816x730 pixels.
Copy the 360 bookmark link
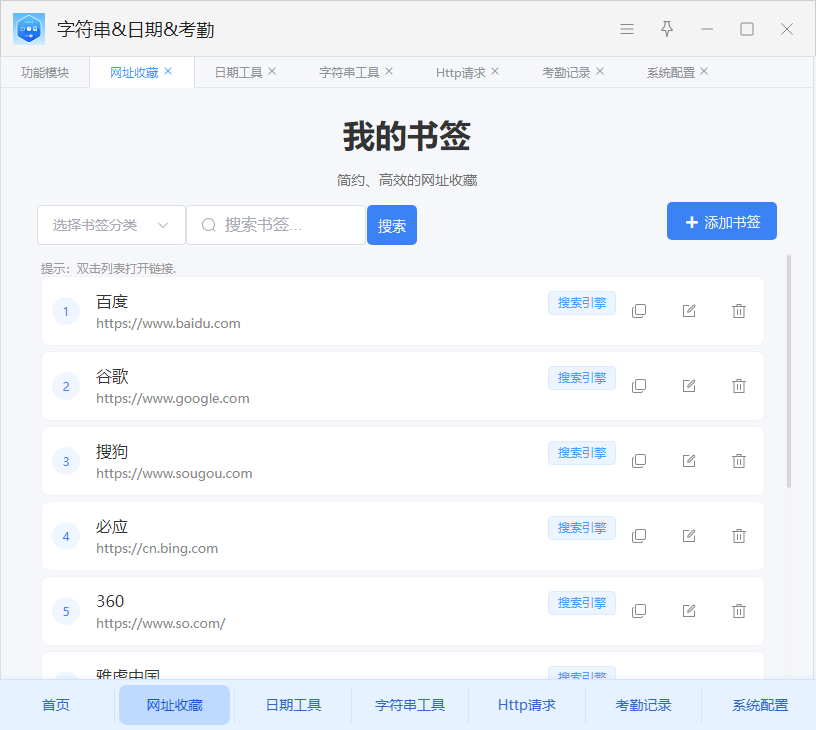click(639, 611)
